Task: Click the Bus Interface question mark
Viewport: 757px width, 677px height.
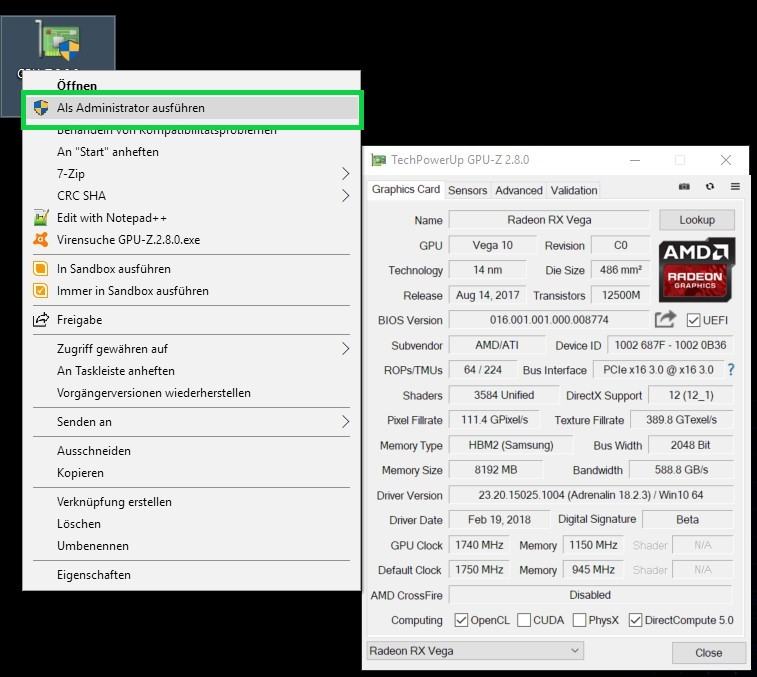Action: click(731, 370)
